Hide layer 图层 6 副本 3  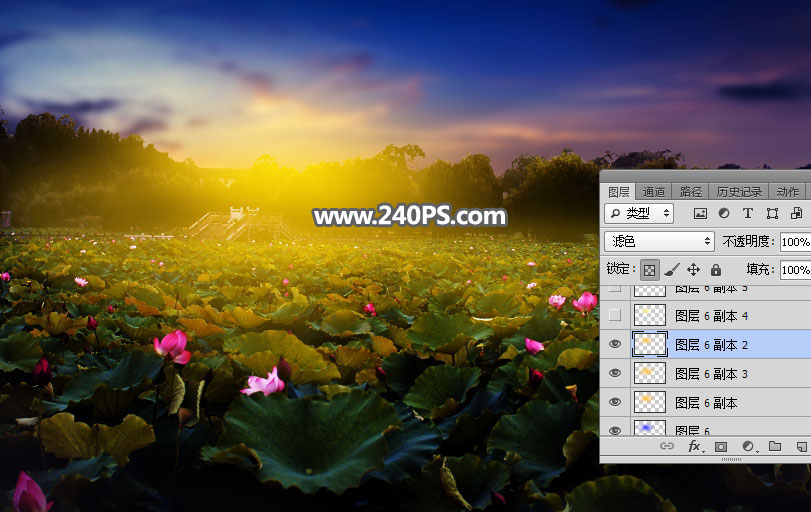coord(615,373)
